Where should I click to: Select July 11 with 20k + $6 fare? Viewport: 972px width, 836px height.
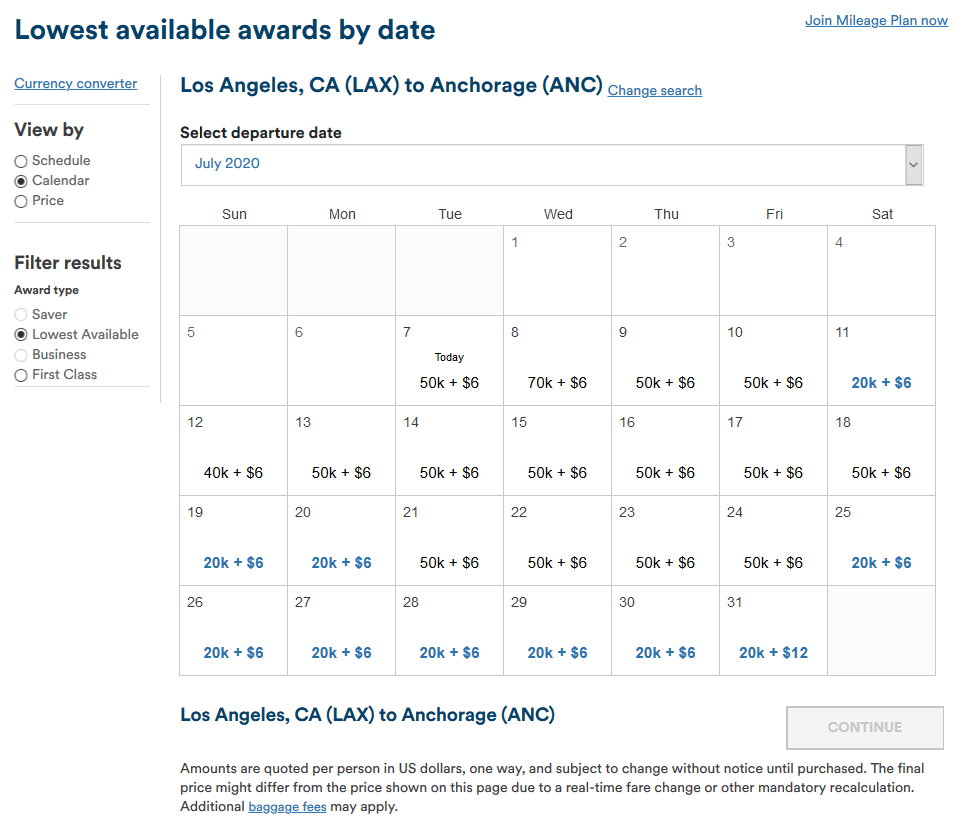click(x=881, y=383)
